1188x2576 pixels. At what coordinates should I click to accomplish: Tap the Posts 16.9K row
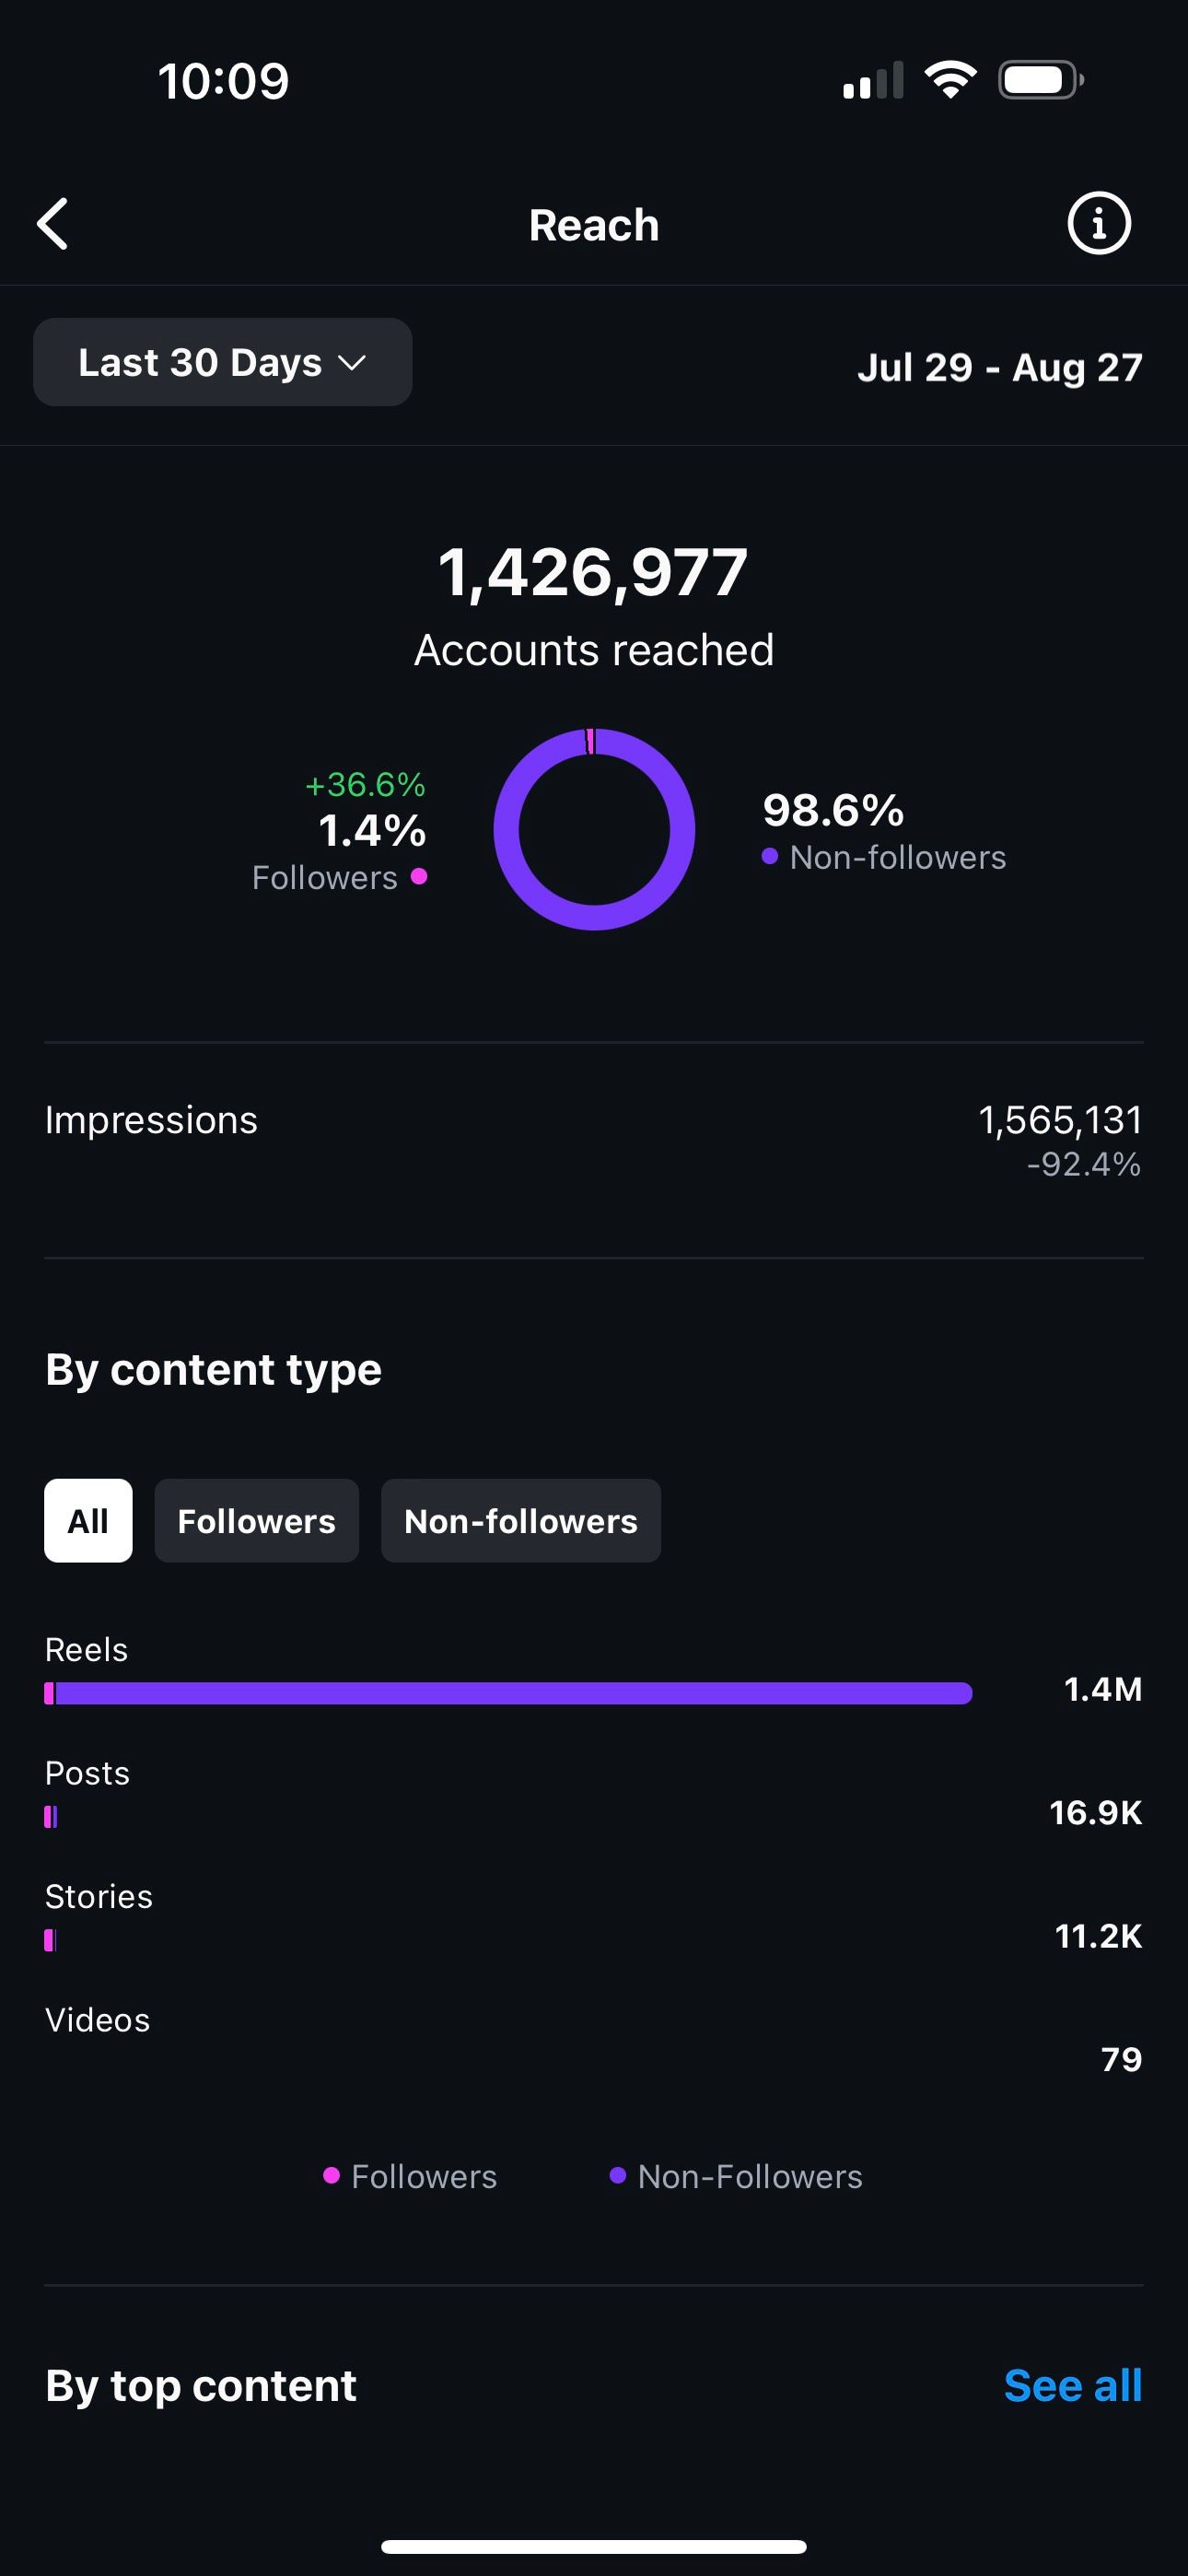pyautogui.click(x=594, y=1795)
